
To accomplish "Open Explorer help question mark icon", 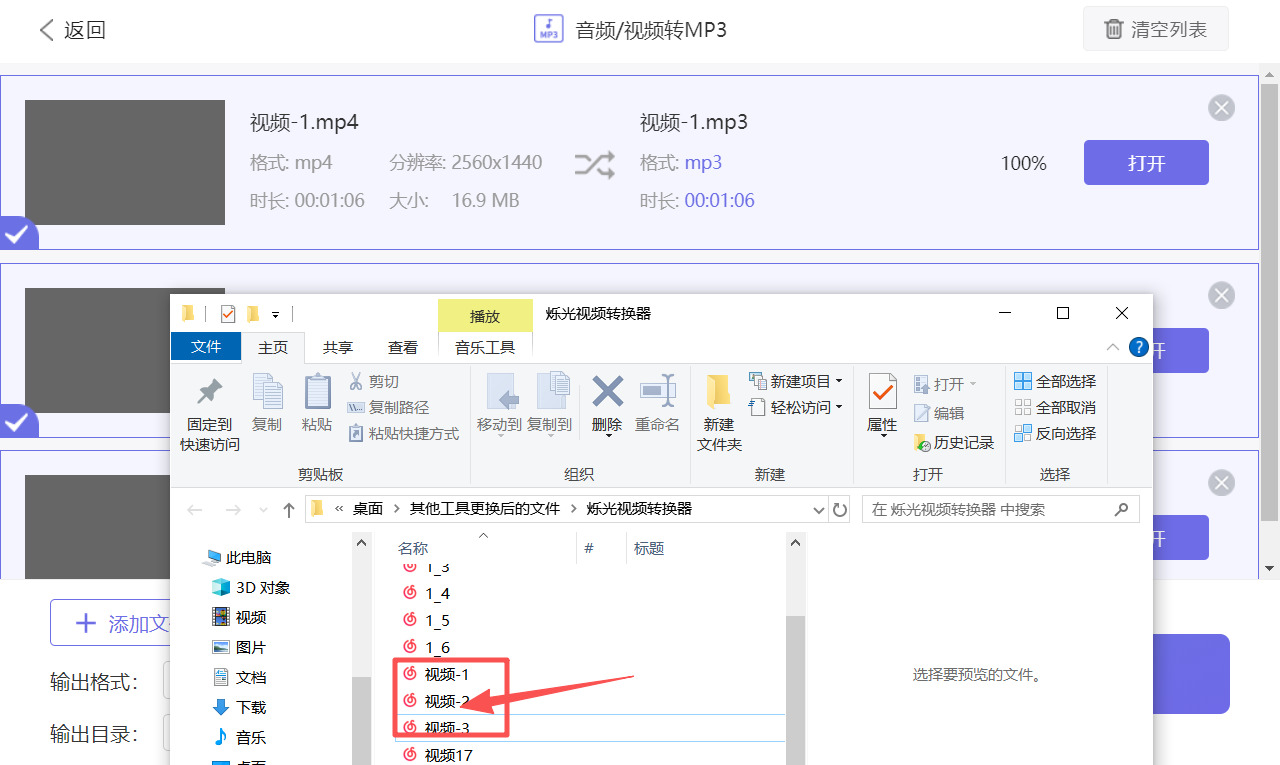I will pos(1138,347).
